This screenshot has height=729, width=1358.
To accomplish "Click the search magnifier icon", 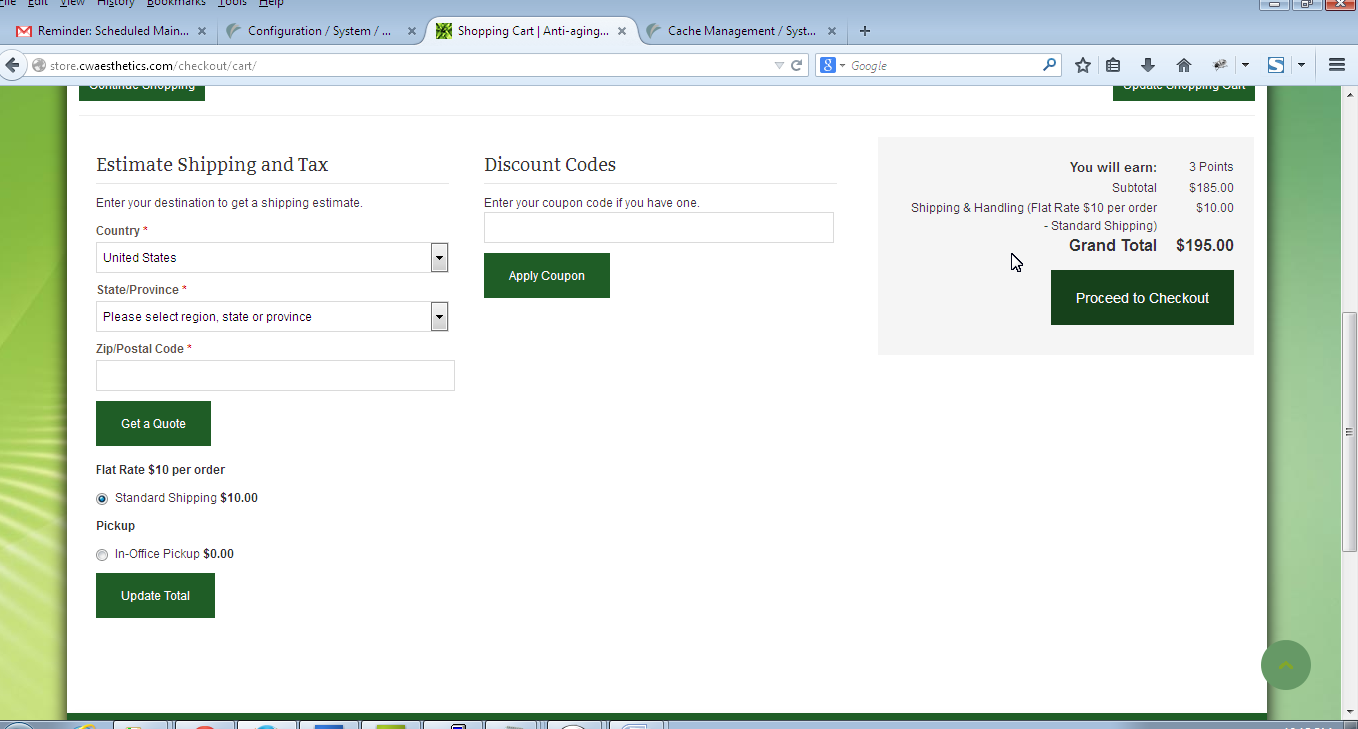I will tap(1049, 65).
